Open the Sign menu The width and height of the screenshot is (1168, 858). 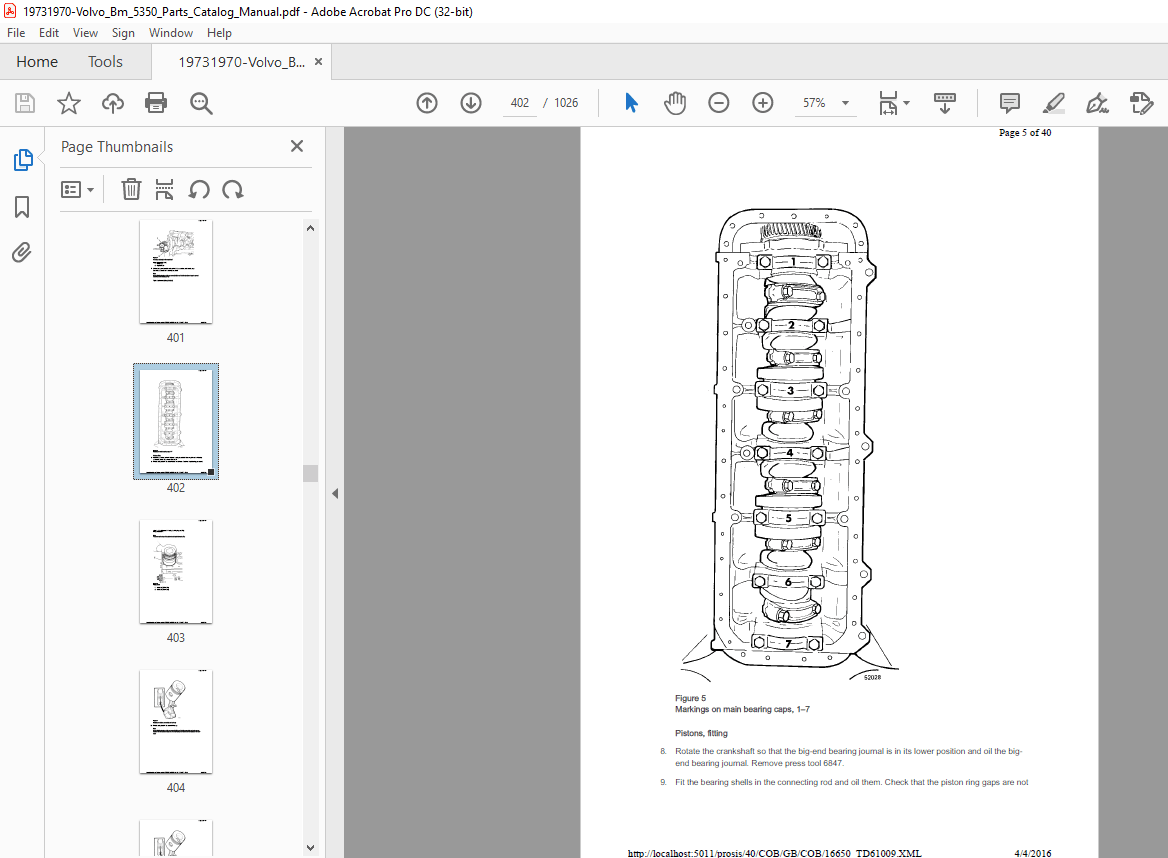(123, 33)
